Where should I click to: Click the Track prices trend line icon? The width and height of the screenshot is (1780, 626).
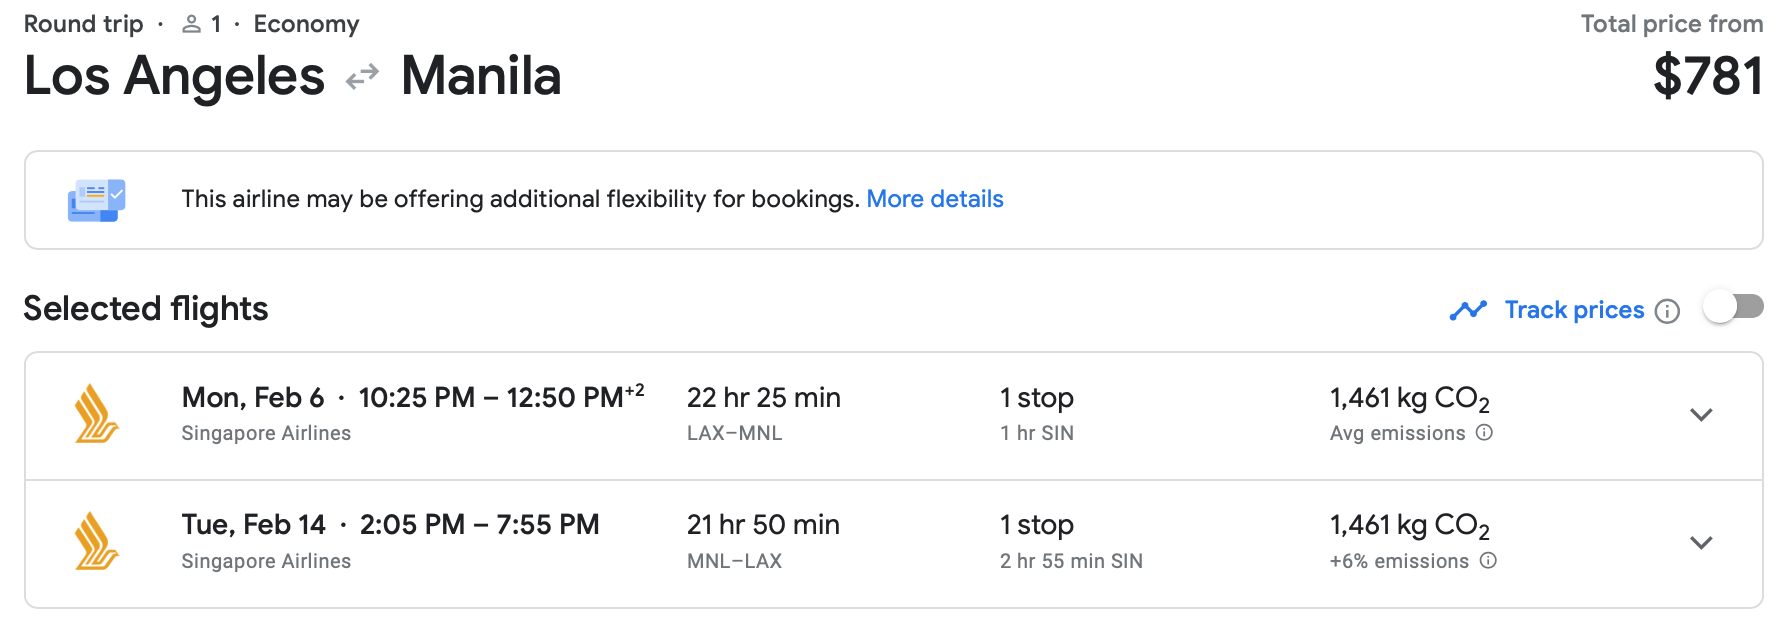coord(1468,310)
